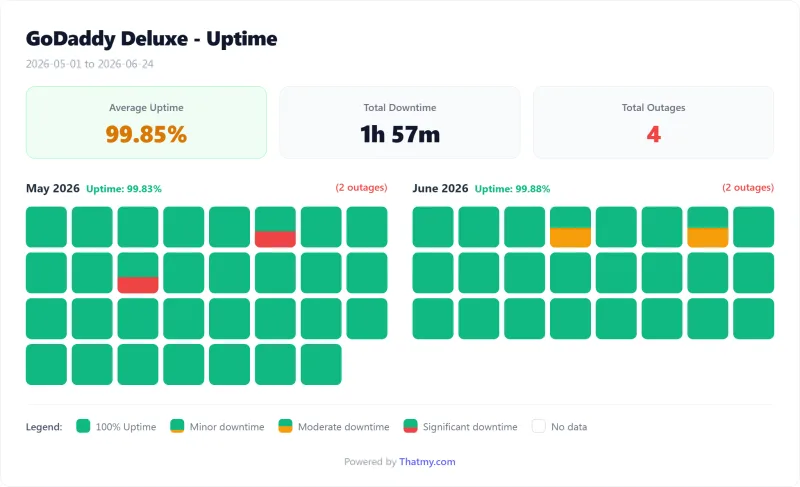Image resolution: width=800 pixels, height=487 pixels.
Task: Click the Minor downtime legend text
Action: point(227,427)
